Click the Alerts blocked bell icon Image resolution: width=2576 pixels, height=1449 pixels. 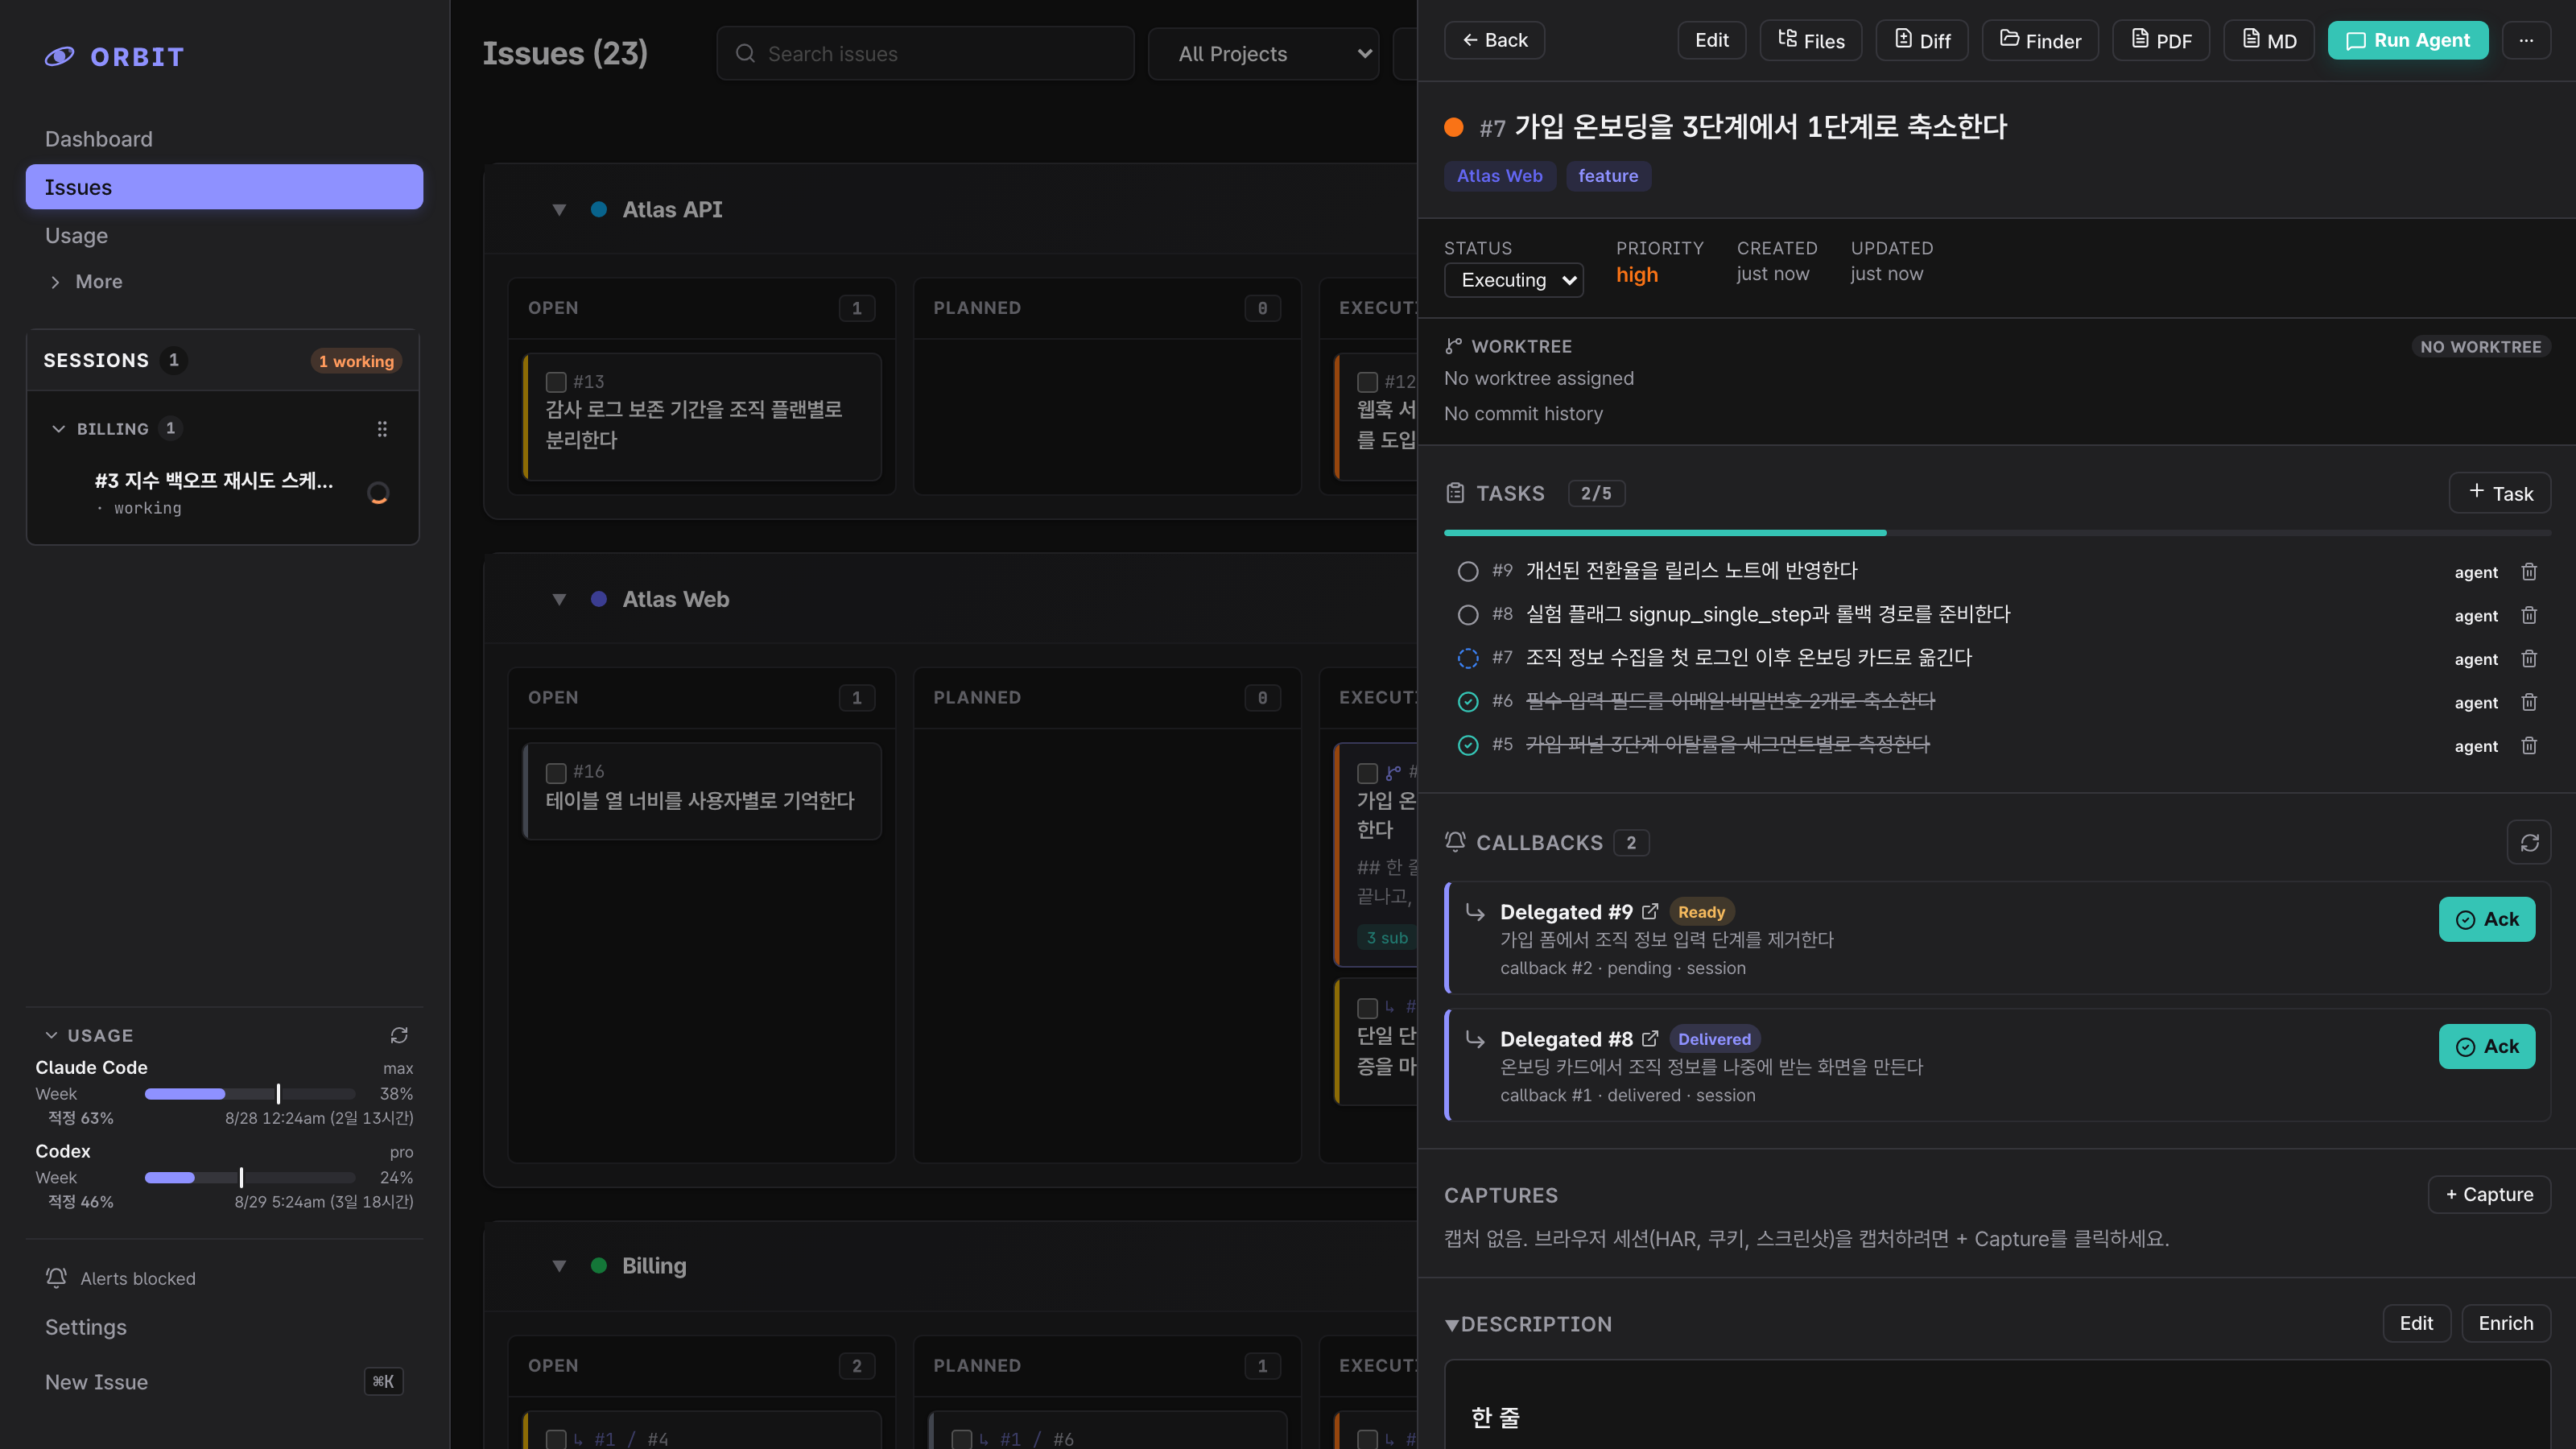(56, 1278)
